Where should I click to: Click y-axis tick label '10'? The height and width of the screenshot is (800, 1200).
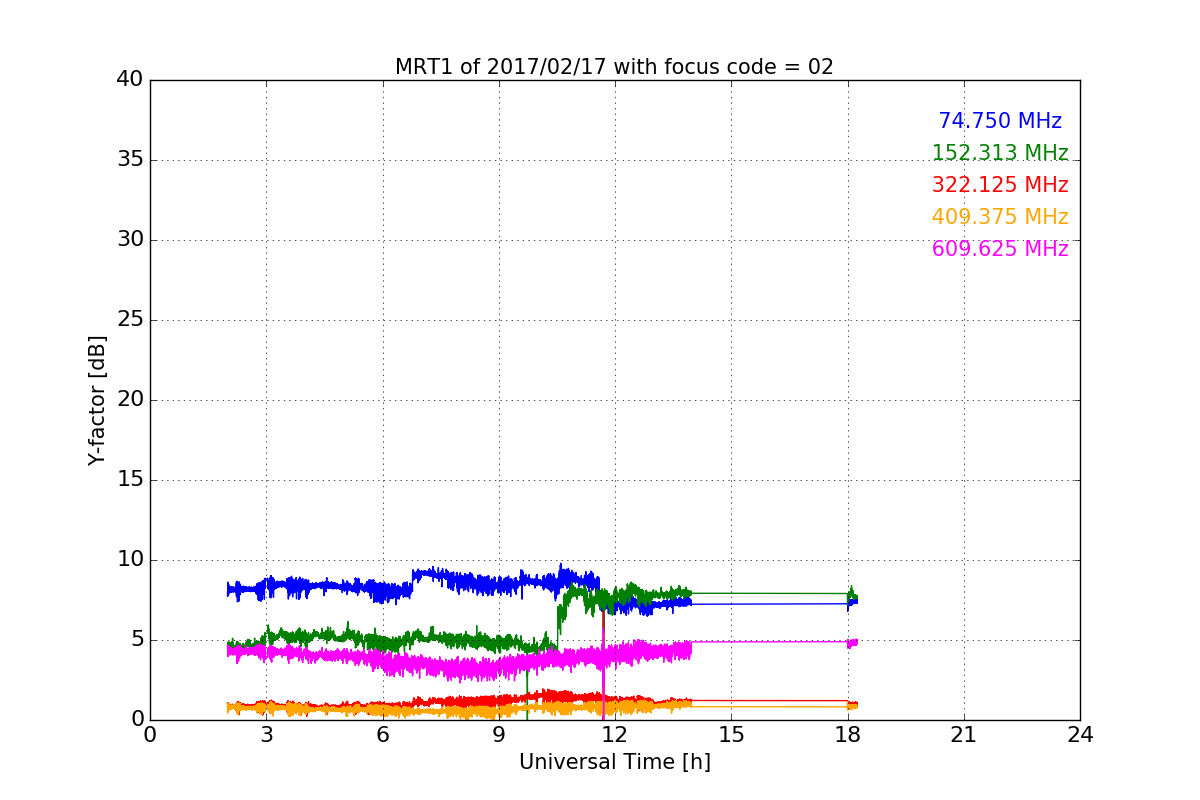click(130, 560)
